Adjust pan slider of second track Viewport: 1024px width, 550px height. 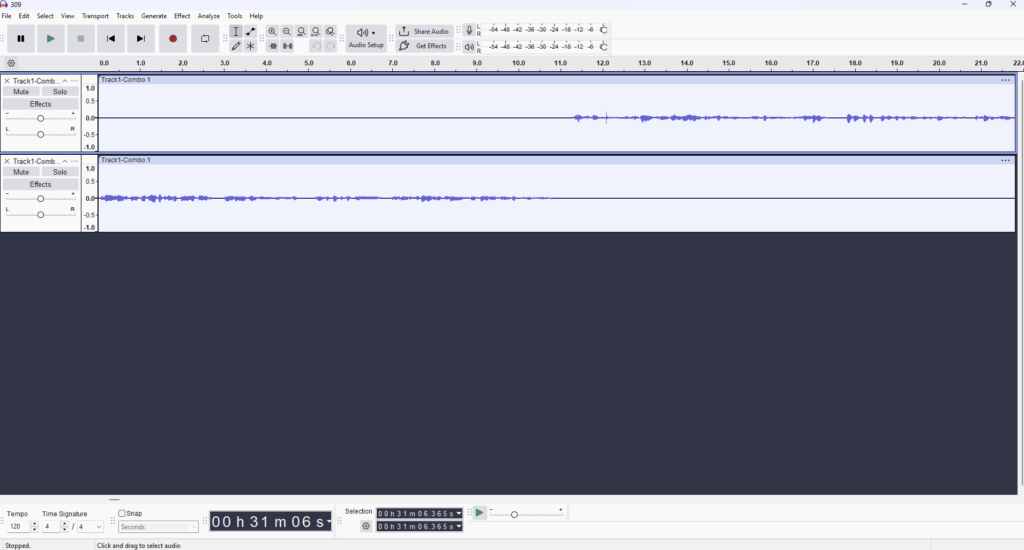pos(40,214)
